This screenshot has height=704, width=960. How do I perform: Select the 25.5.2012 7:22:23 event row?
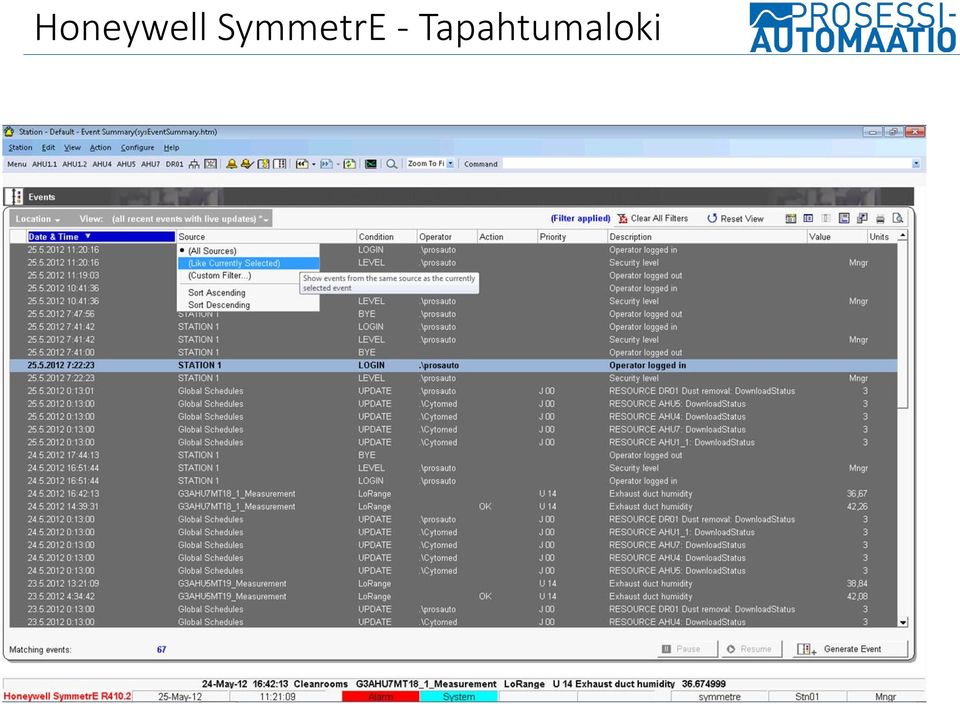(453, 365)
